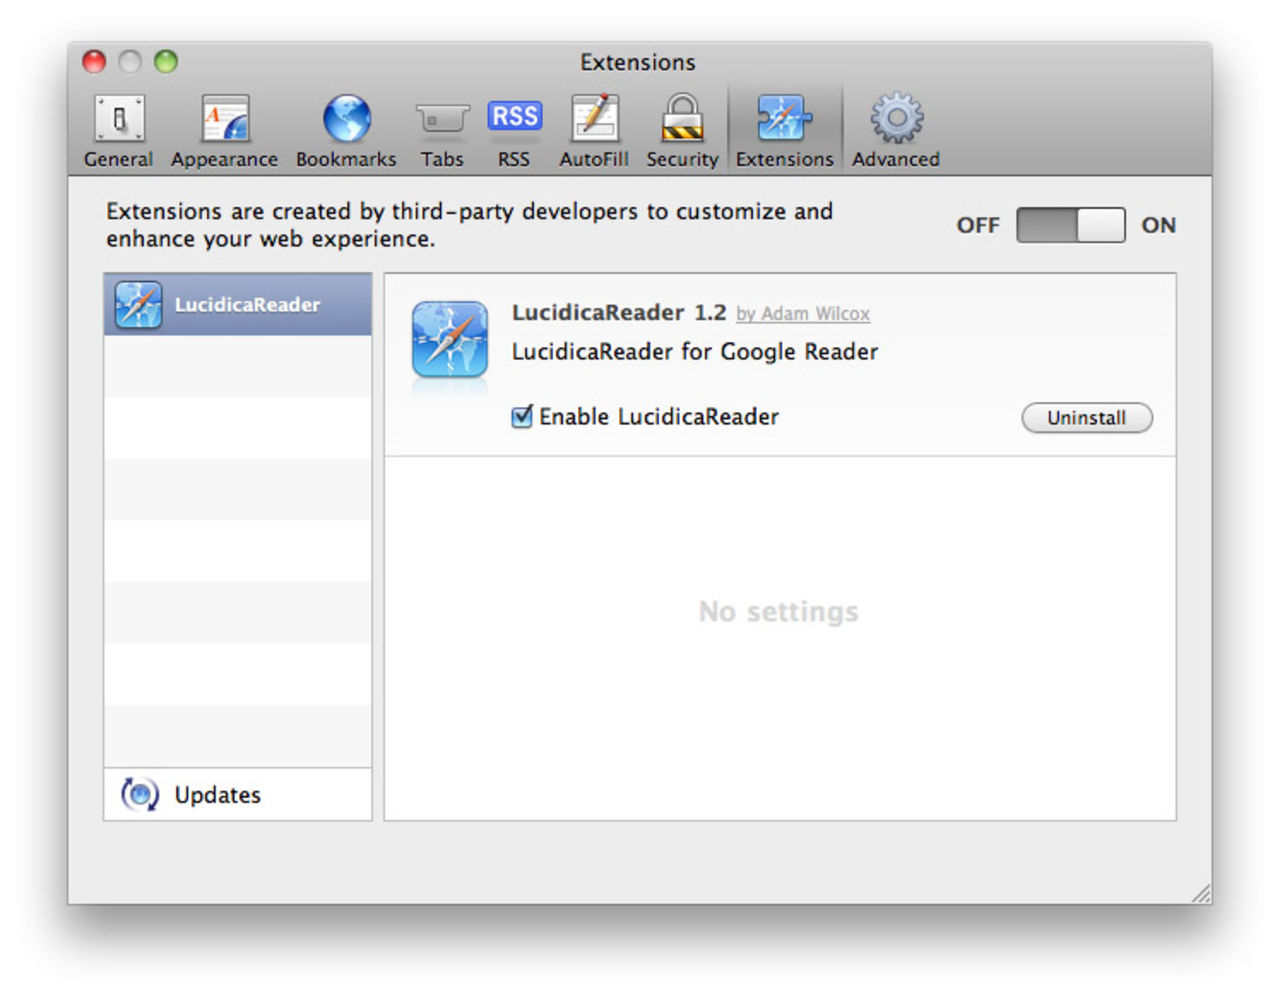The height and width of the screenshot is (998, 1280).
Task: Click the Updates refresh icon
Action: 140,795
